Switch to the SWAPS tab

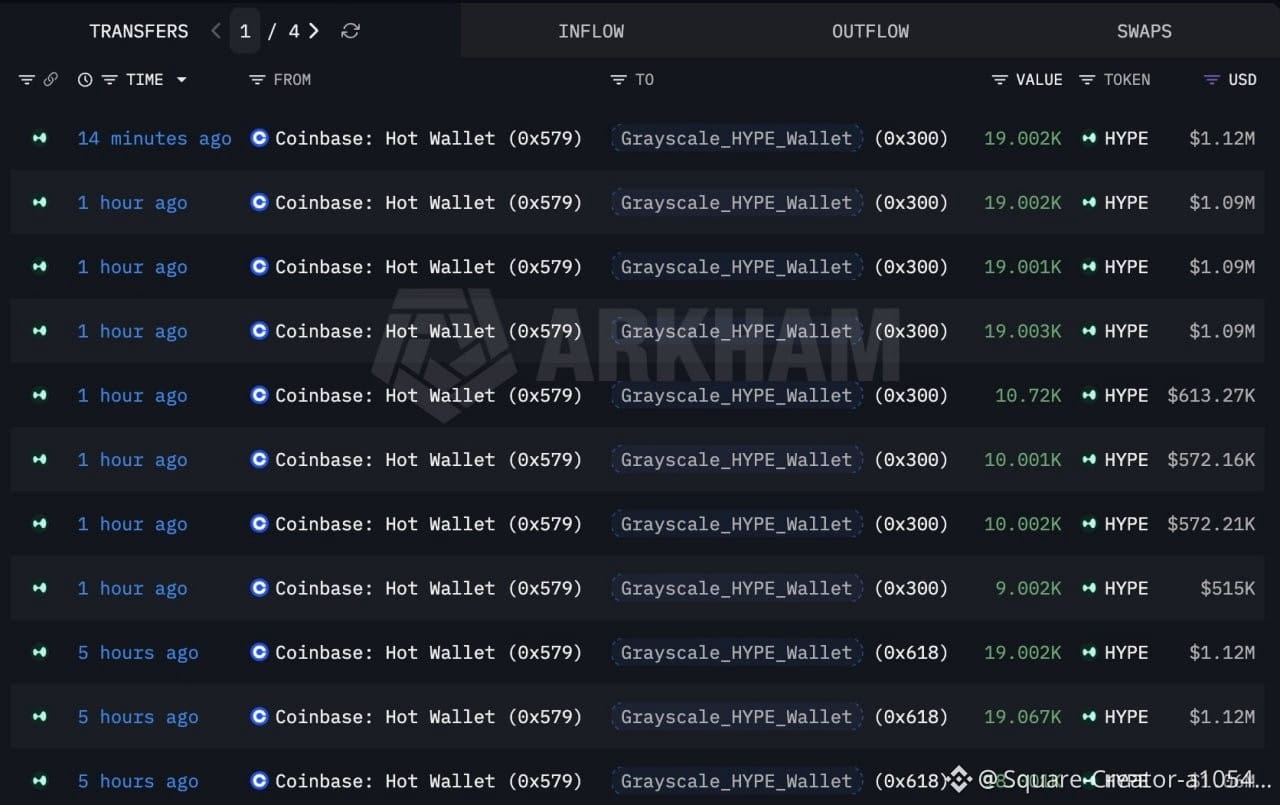tap(1144, 31)
